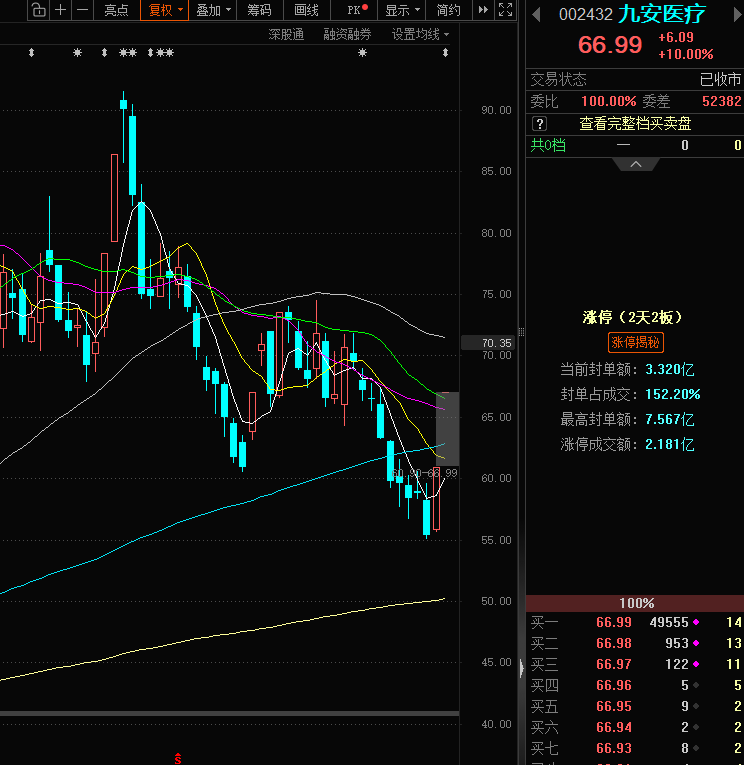Open 显示 display dropdown
This screenshot has height=765, width=744.
[402, 10]
